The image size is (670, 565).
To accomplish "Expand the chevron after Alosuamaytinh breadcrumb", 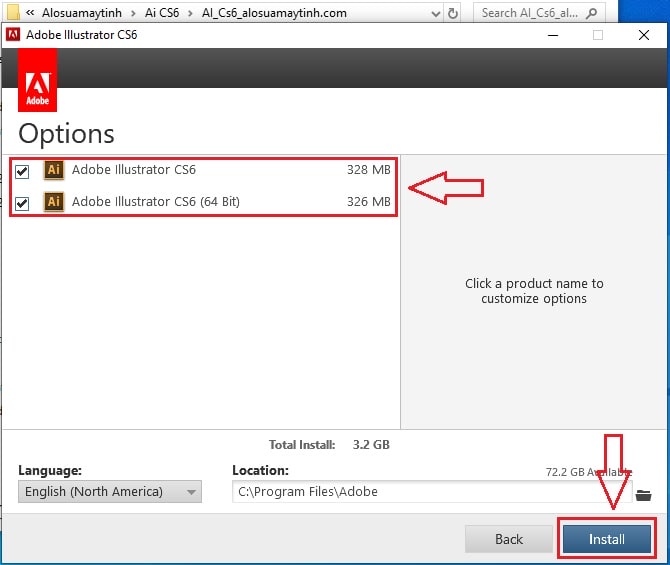I will tap(133, 14).
